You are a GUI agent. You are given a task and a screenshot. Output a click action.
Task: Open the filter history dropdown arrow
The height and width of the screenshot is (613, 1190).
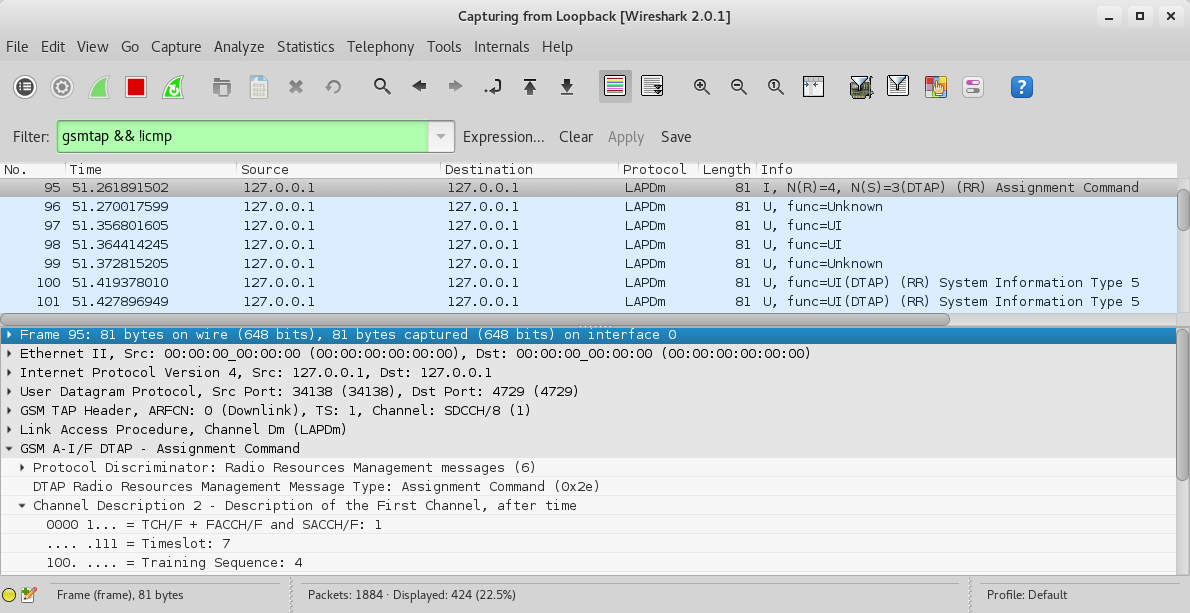pyautogui.click(x=441, y=137)
